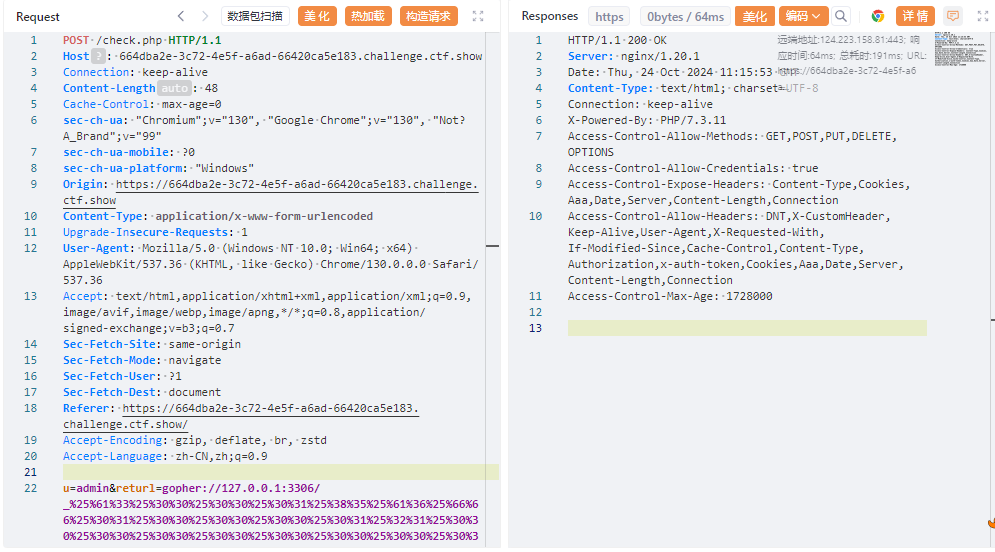Viewport: 995px width, 552px height.
Task: Click Cache-Control: max-age=0 line
Action: 142,104
